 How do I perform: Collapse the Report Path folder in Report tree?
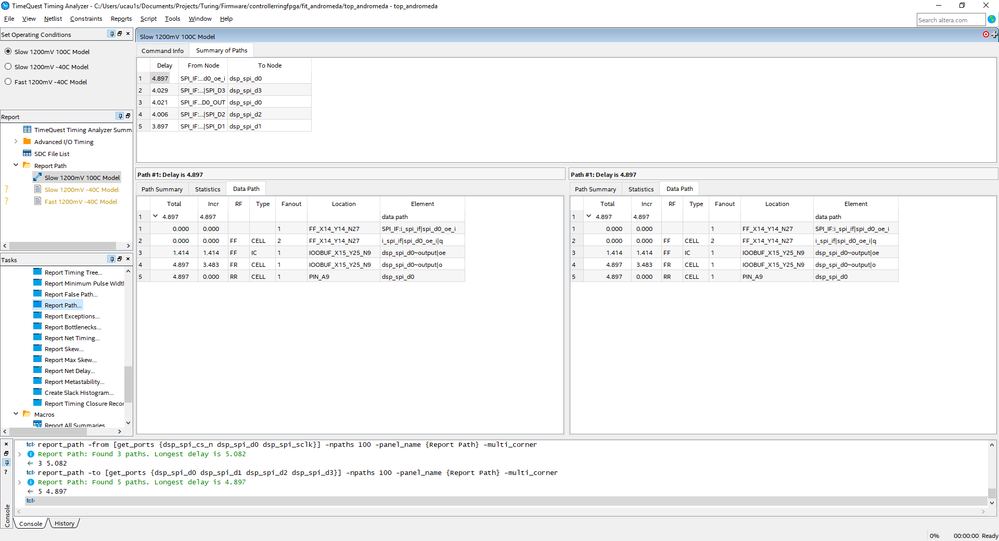click(15, 166)
